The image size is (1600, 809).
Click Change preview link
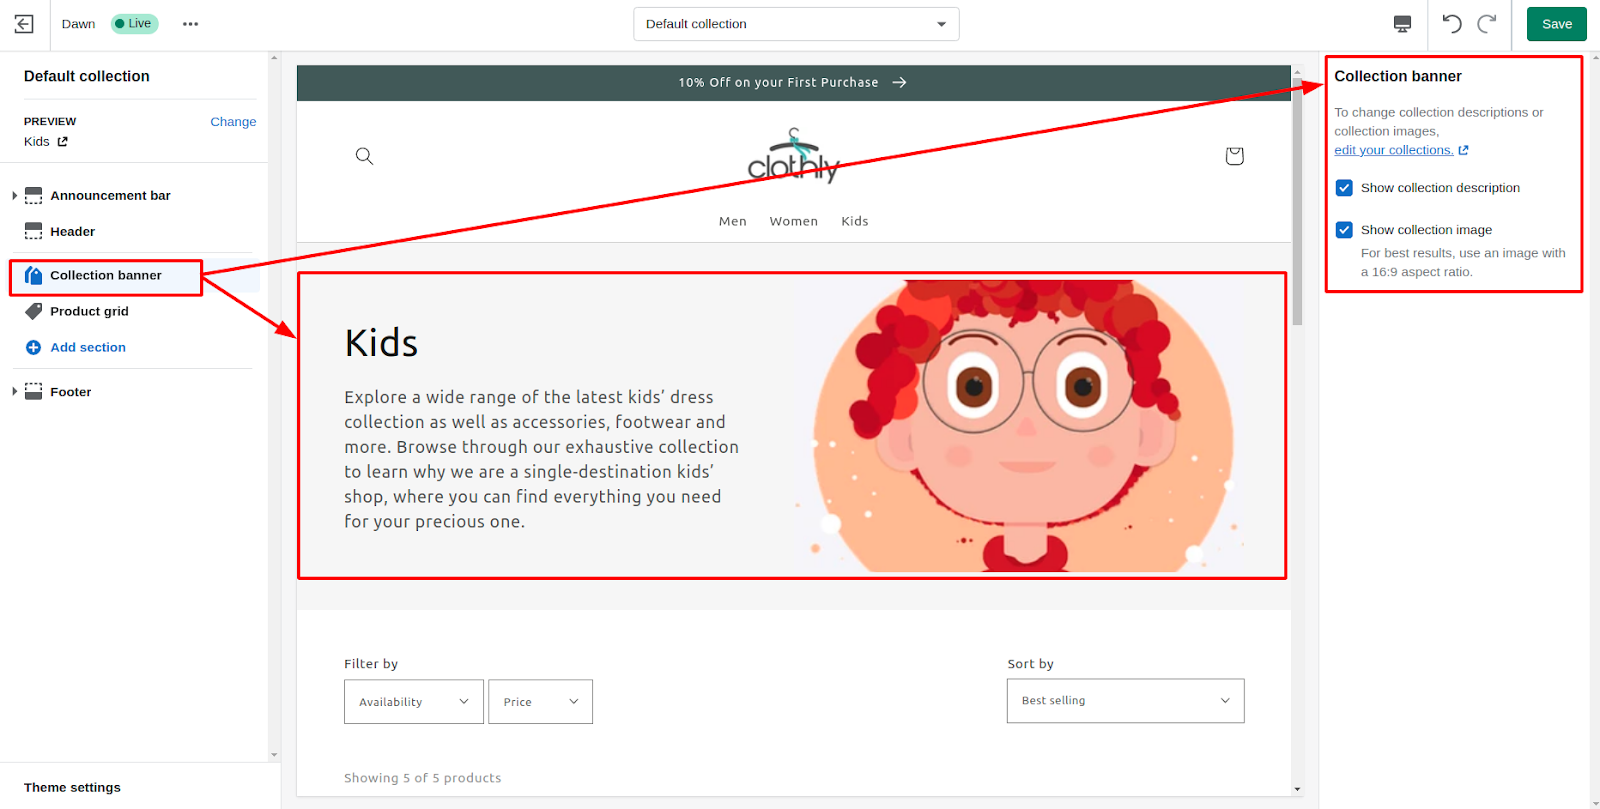pyautogui.click(x=233, y=122)
